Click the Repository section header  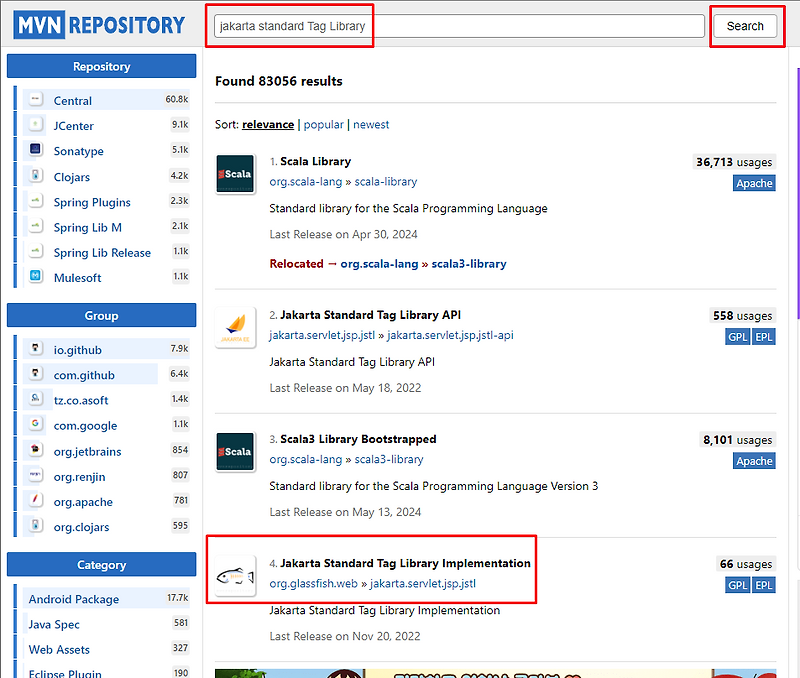coord(102,66)
